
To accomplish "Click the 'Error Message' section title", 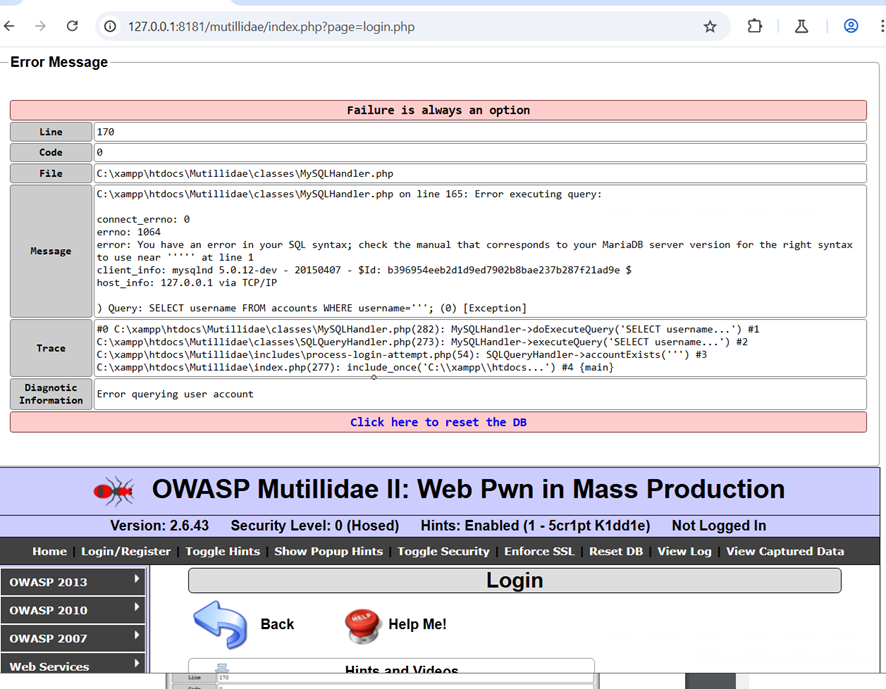I will click(x=59, y=62).
